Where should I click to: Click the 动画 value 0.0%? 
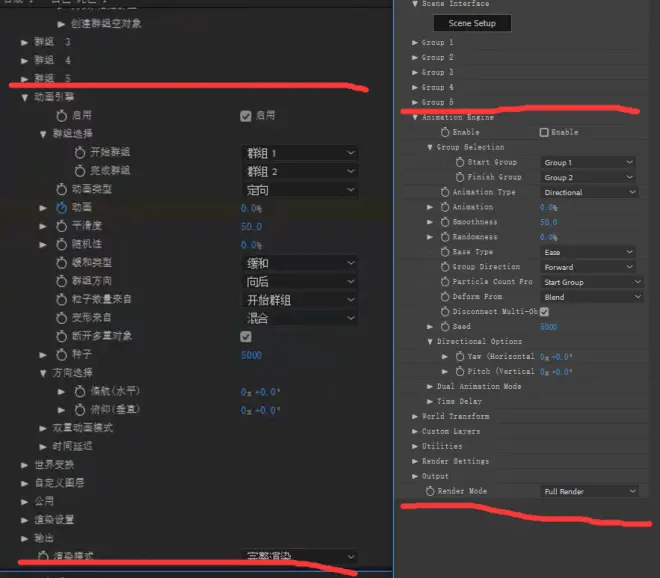pos(251,208)
